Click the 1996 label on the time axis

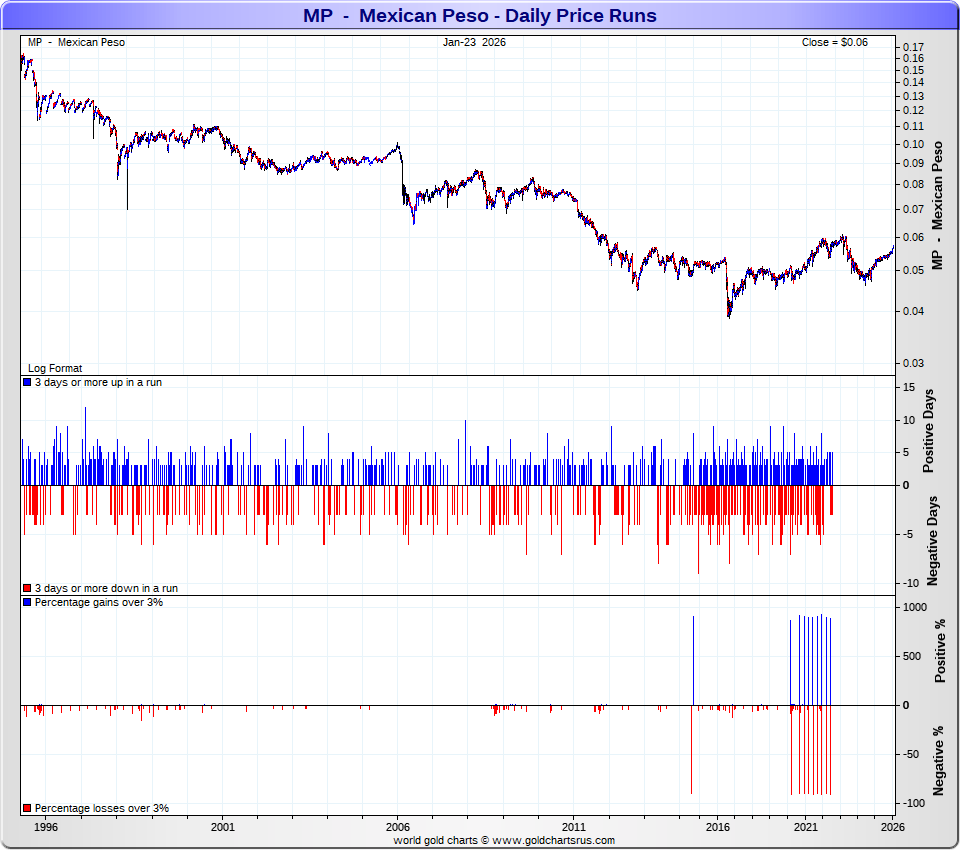[46, 827]
